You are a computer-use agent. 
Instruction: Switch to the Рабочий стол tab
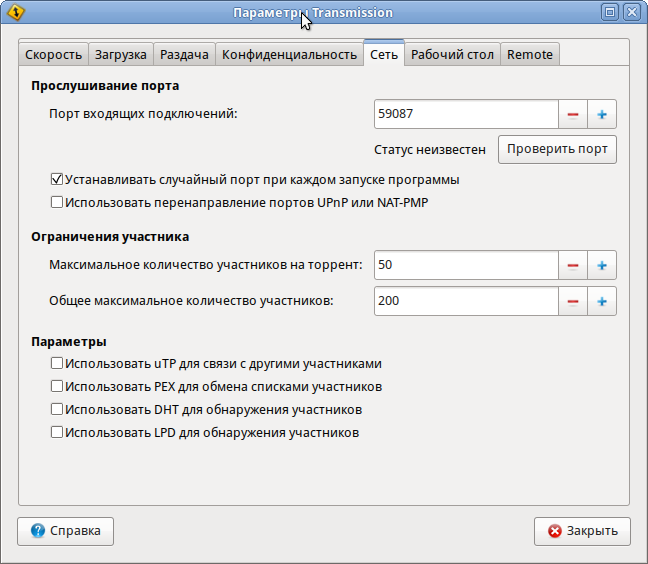pos(452,55)
